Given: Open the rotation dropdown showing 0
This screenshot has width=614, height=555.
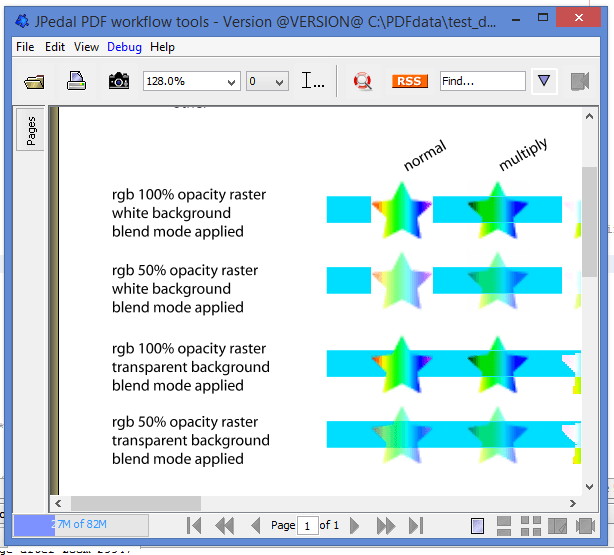Looking at the screenshot, I should pyautogui.click(x=267, y=82).
